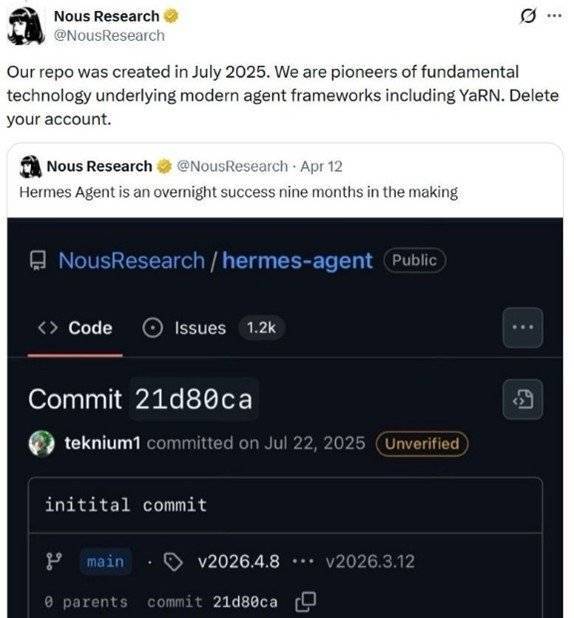
Task: Expand hidden tags between v2026.4.8 and v2026.3.12
Action: coord(302,561)
